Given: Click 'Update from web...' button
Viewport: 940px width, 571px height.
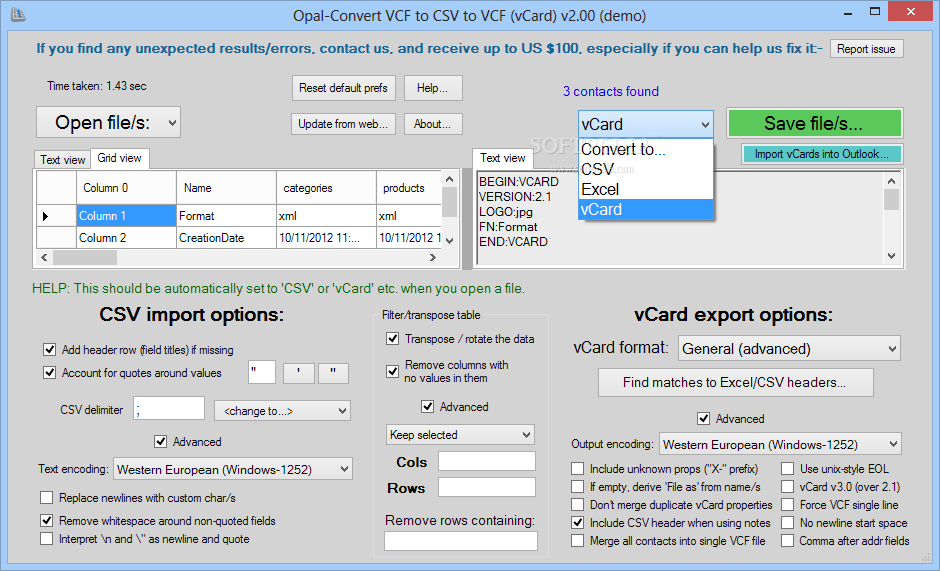Looking at the screenshot, I should pos(344,124).
